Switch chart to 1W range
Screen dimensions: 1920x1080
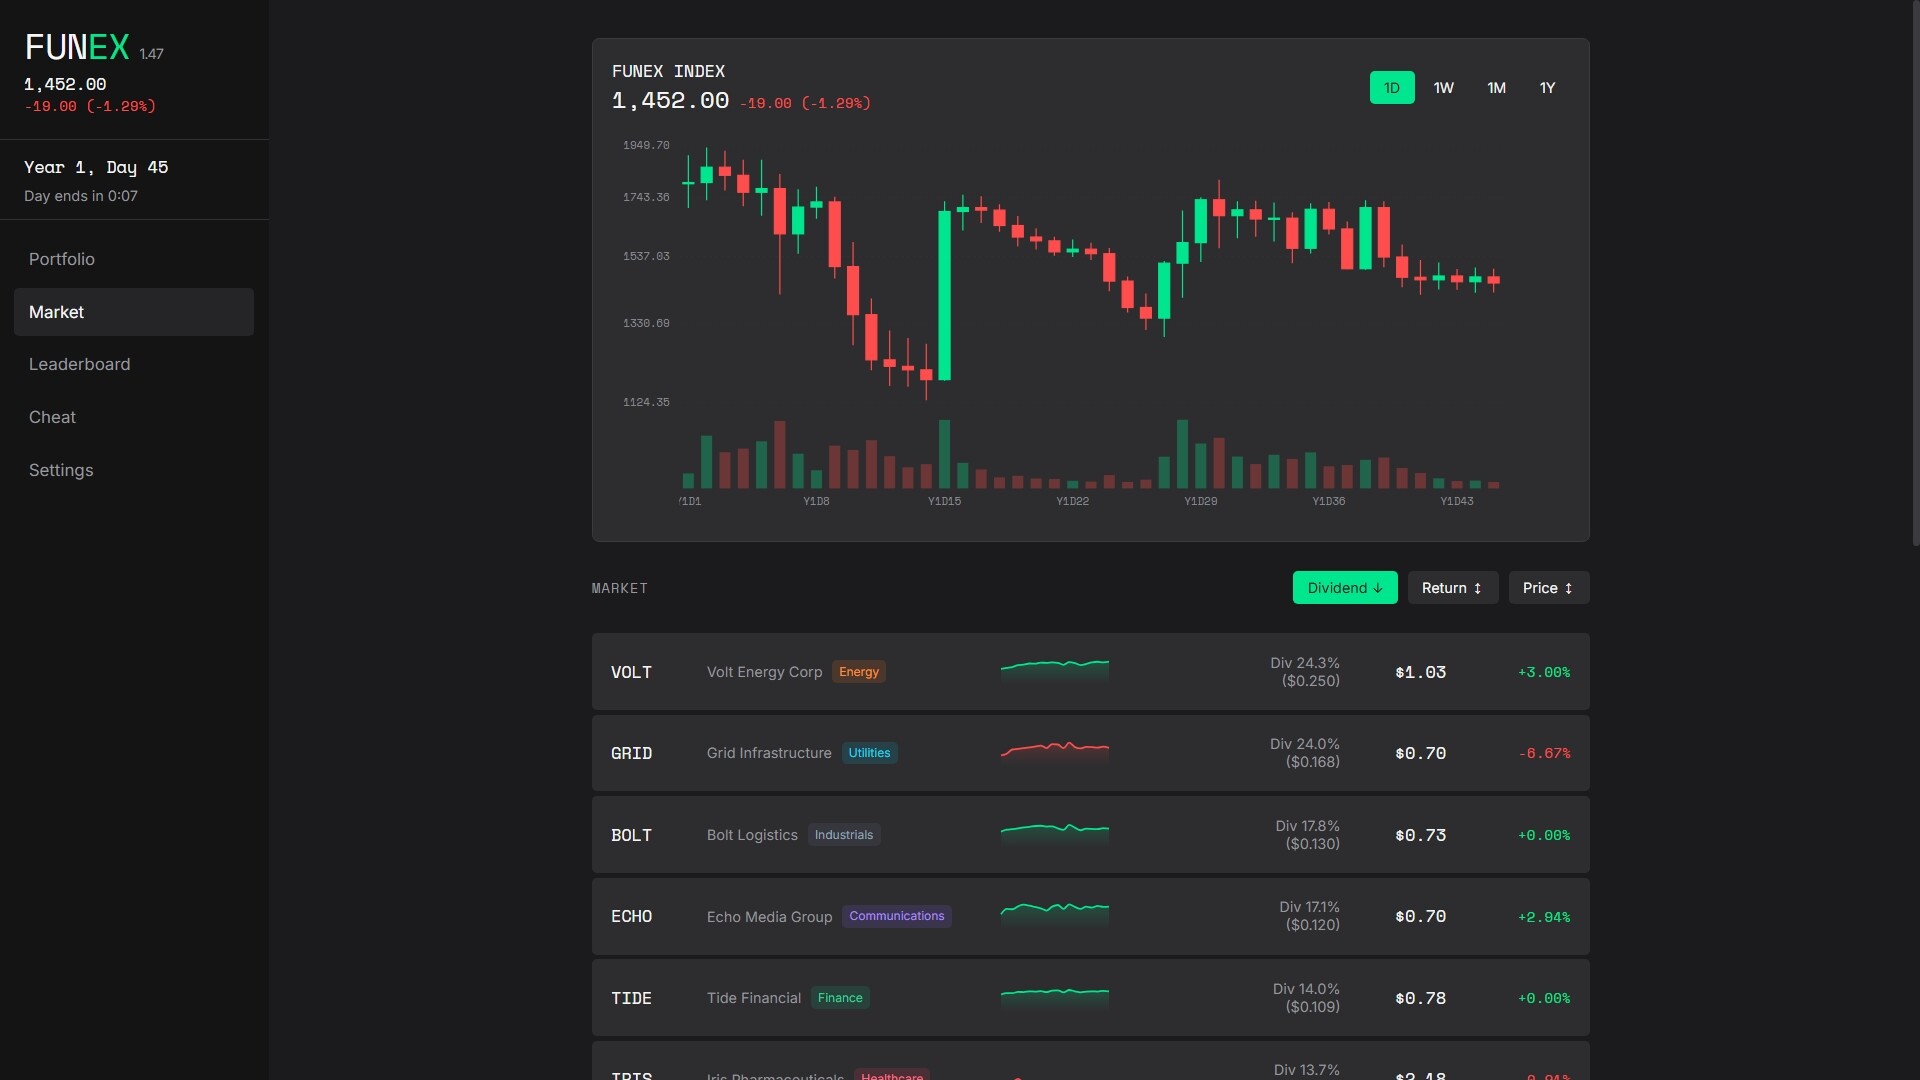(1444, 88)
